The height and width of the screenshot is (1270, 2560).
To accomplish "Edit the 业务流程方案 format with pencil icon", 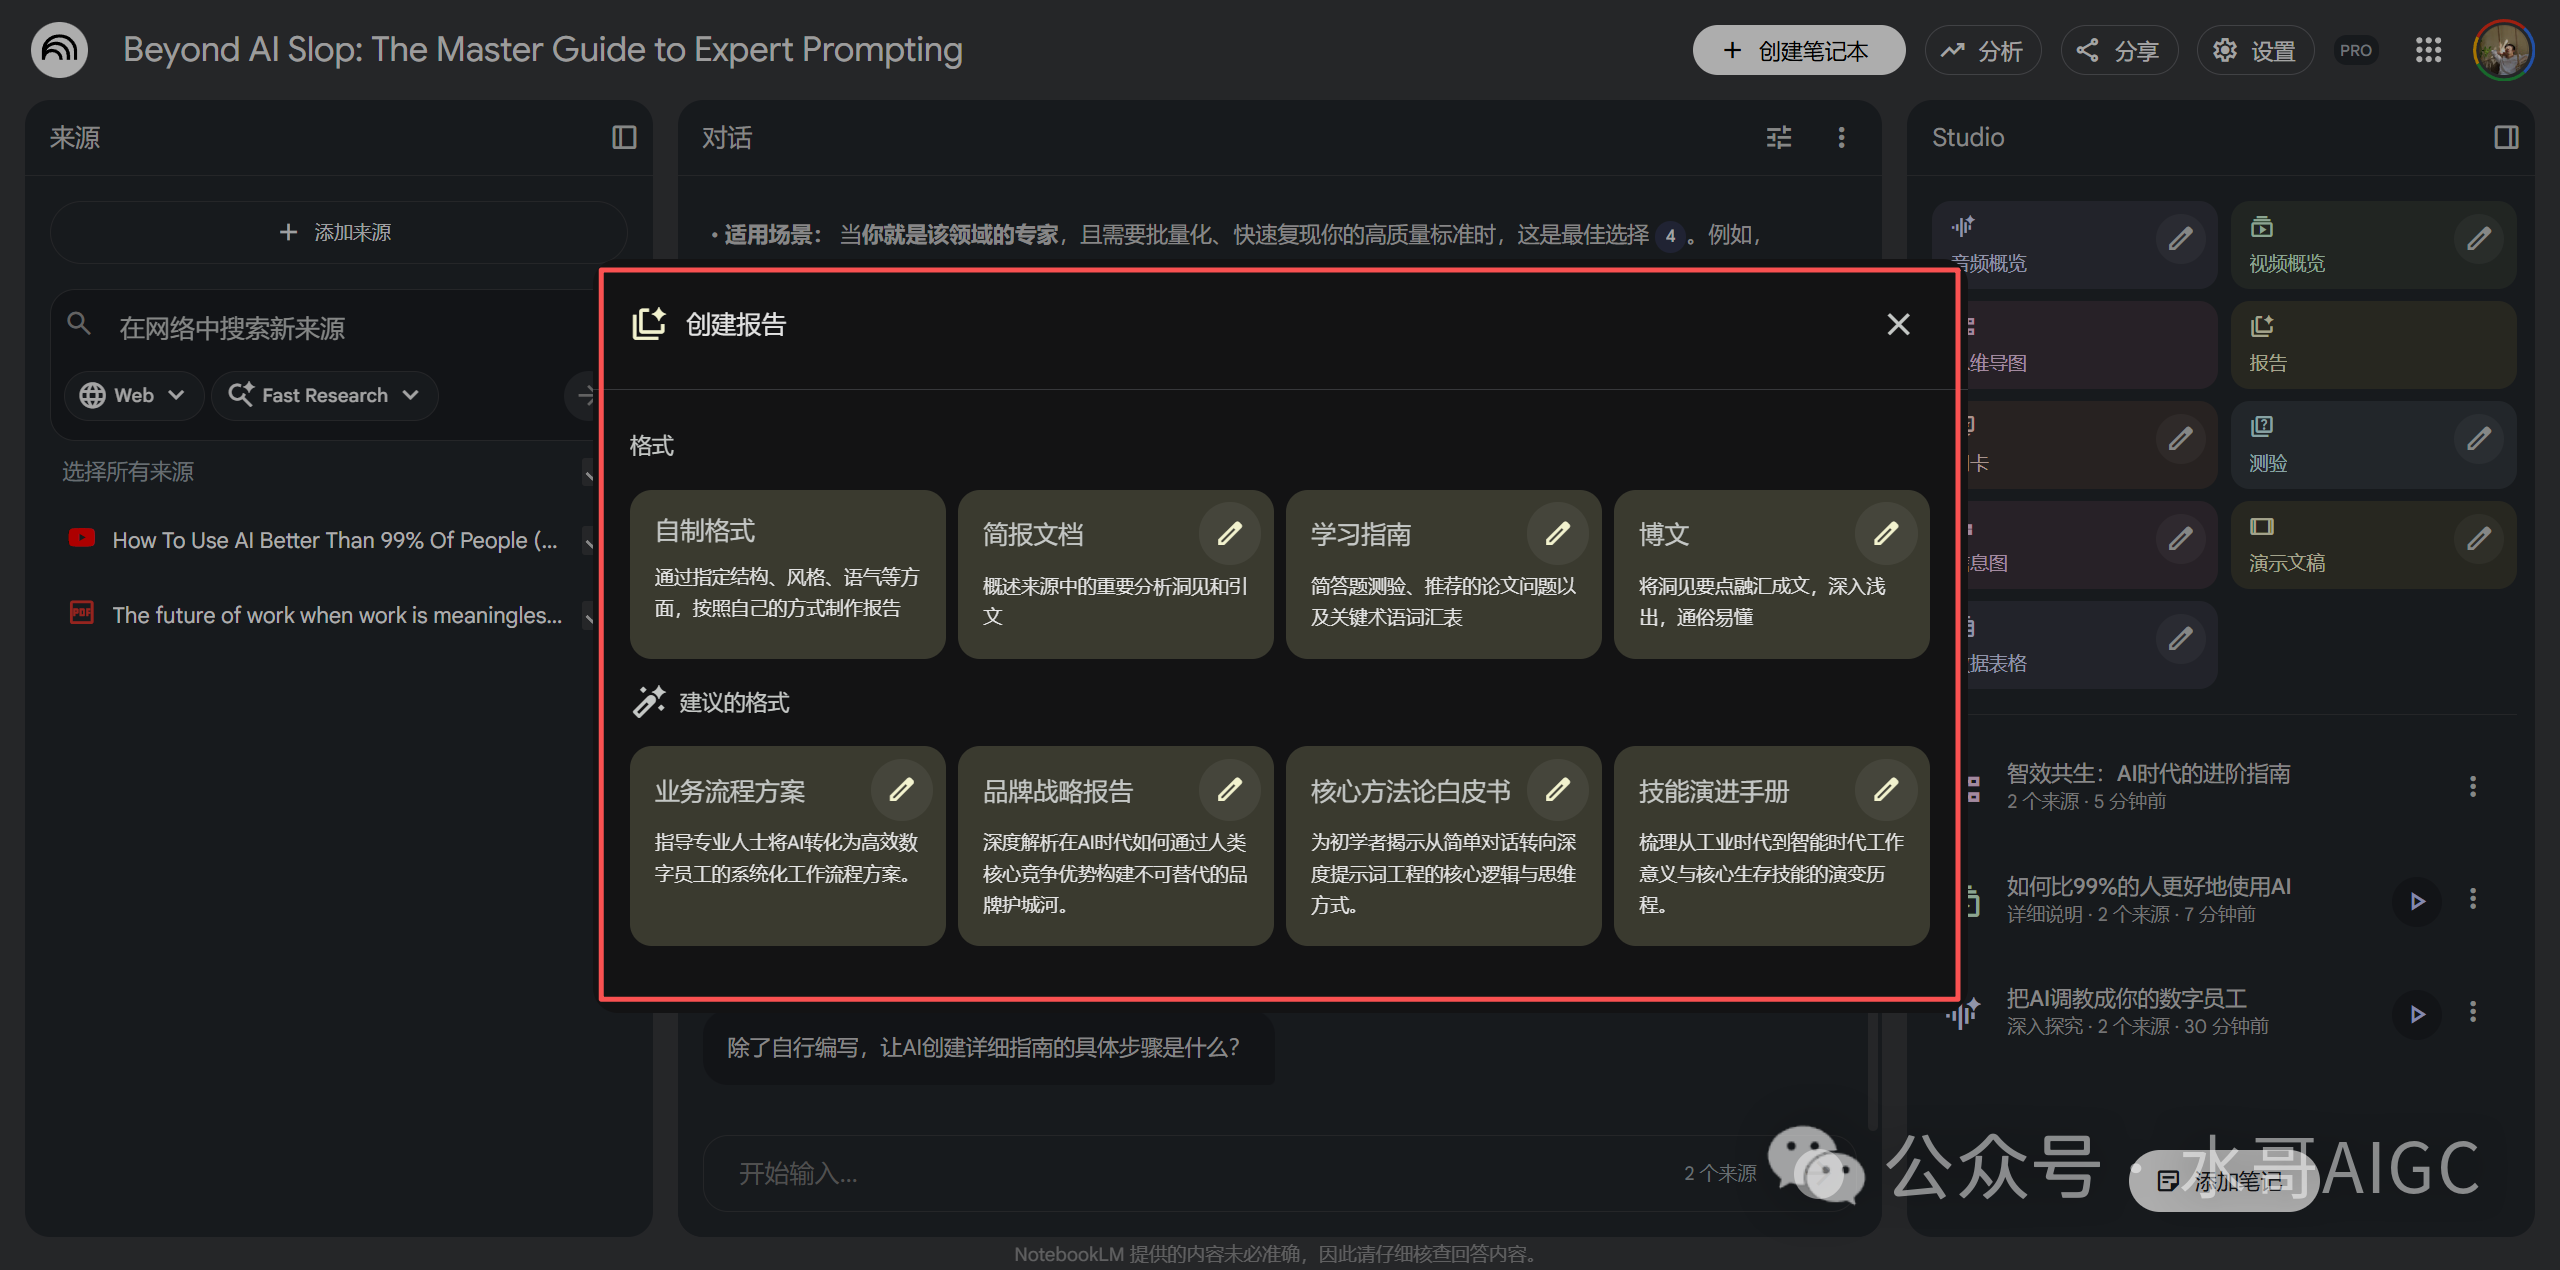I will 901,790.
